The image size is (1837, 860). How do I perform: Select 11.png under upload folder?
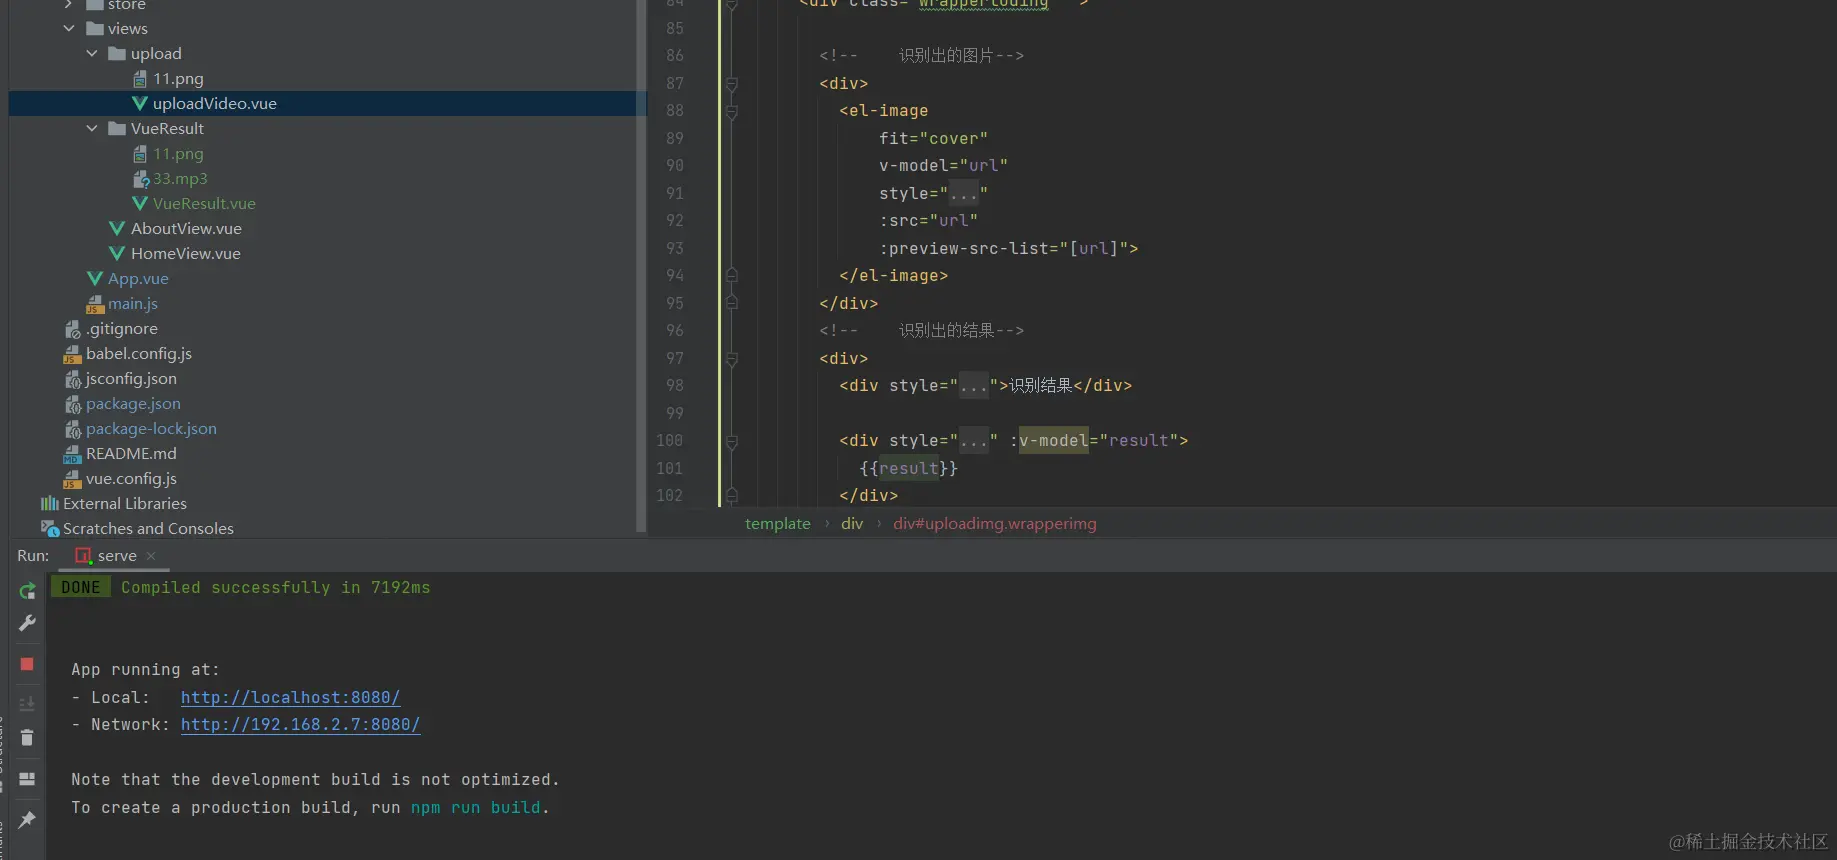(x=178, y=78)
